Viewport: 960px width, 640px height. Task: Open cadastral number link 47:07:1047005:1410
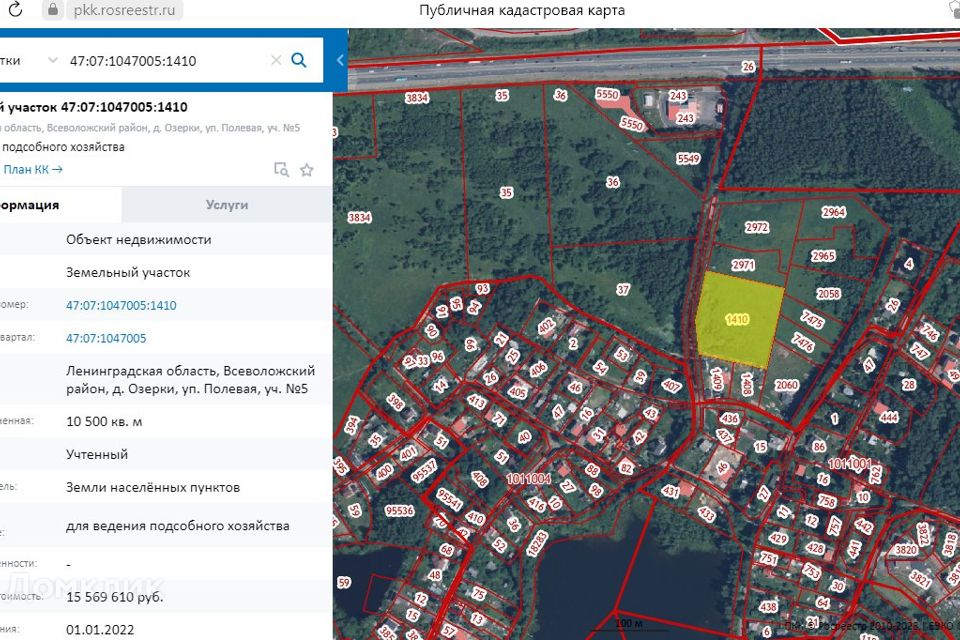[121, 306]
